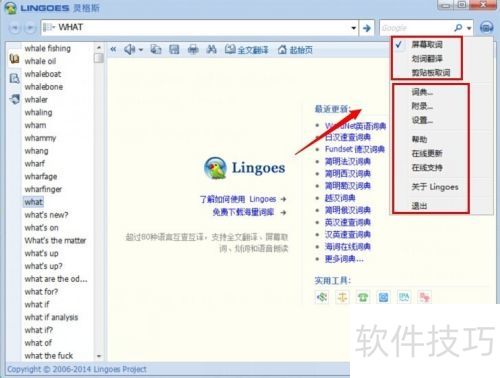500x378 pixels.
Task: Open the main menu button at top right
Action: (x=486, y=27)
